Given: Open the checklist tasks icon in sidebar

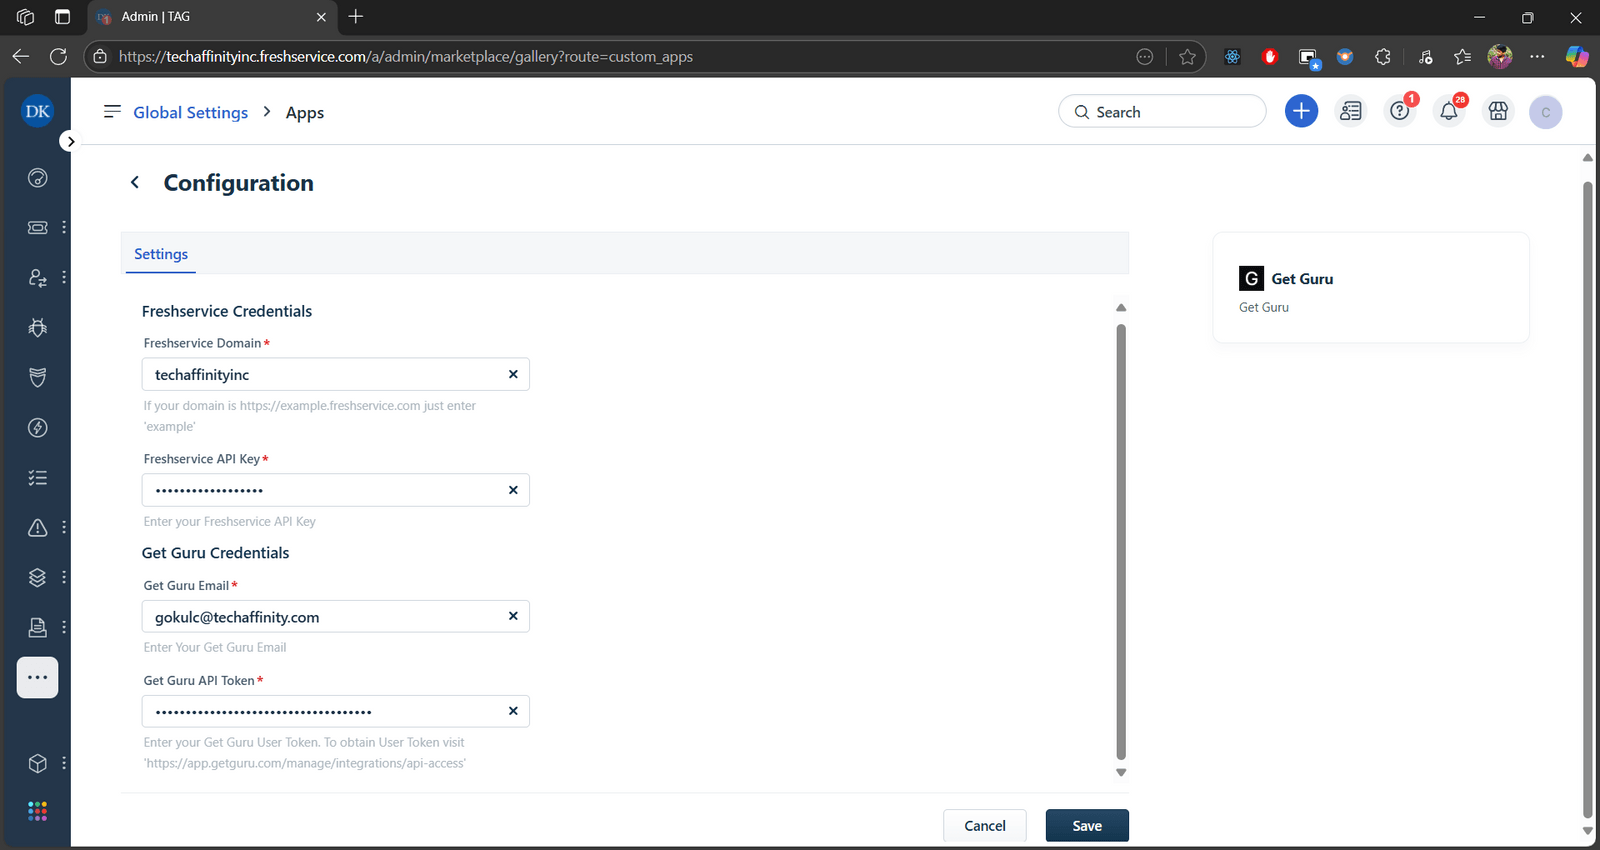Looking at the screenshot, I should [x=37, y=478].
